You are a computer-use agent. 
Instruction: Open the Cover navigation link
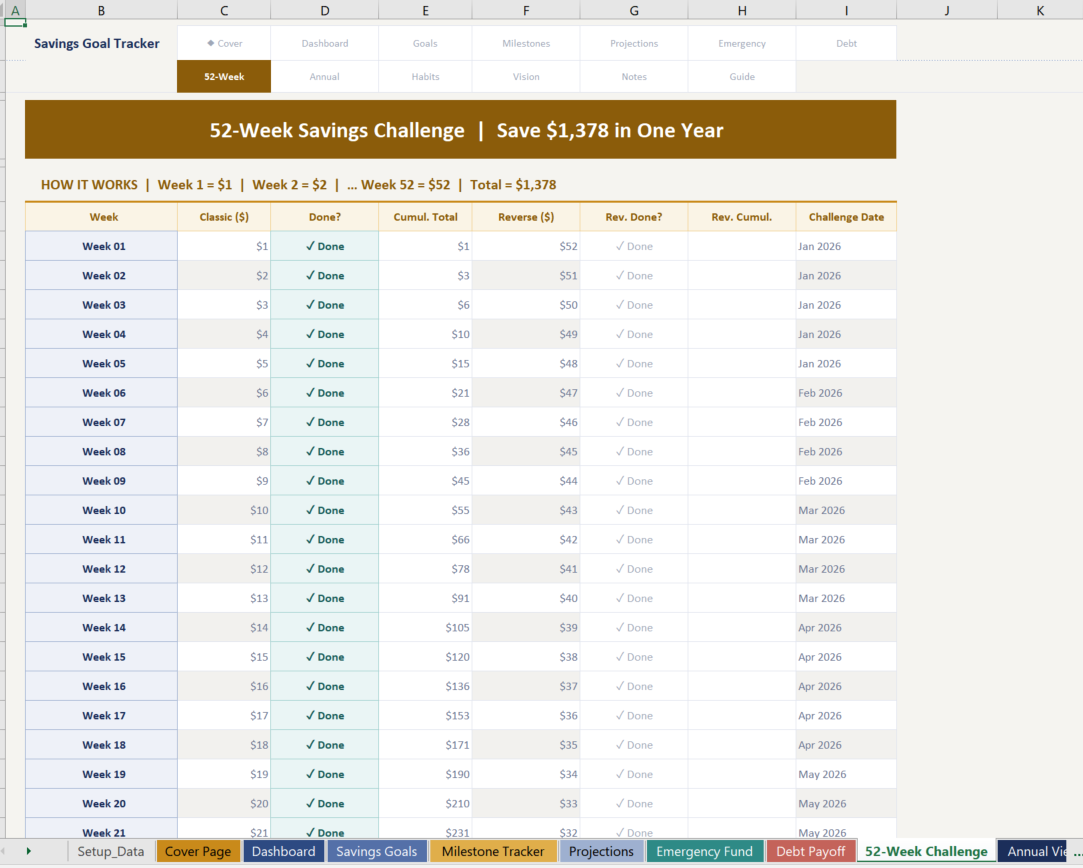pos(224,43)
